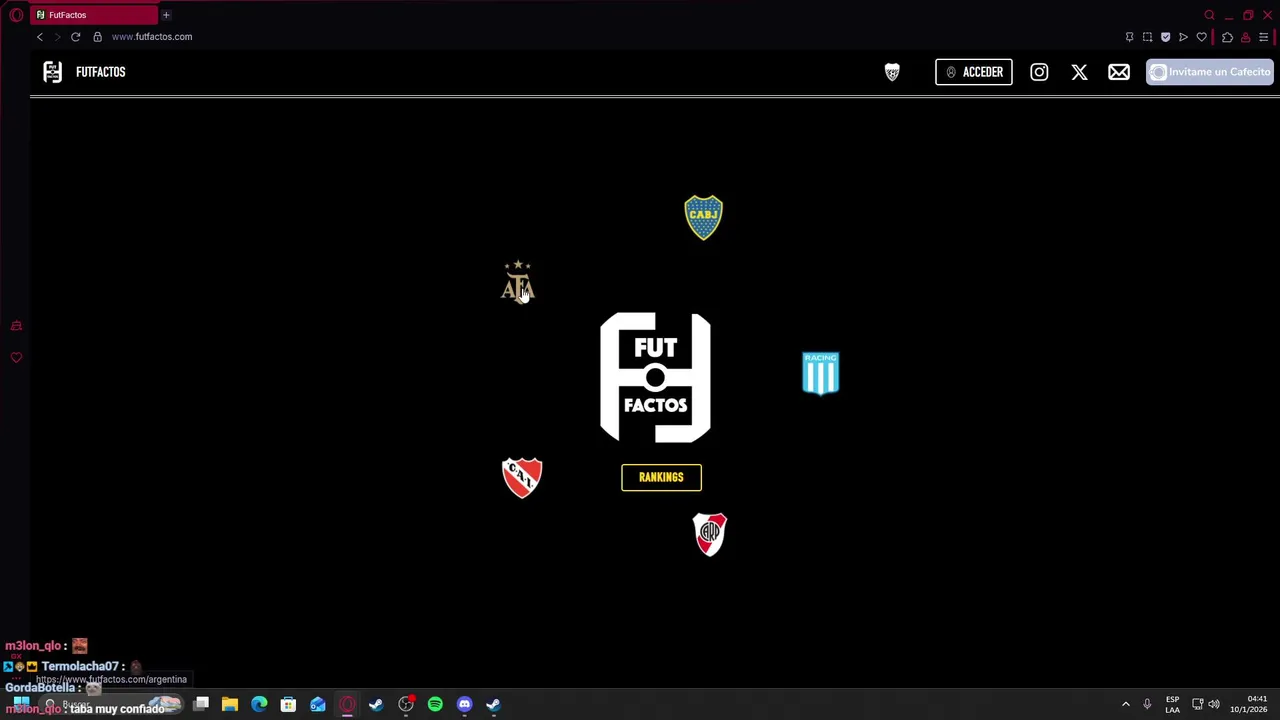Open the Mail app on taskbar

pyautogui.click(x=318, y=705)
